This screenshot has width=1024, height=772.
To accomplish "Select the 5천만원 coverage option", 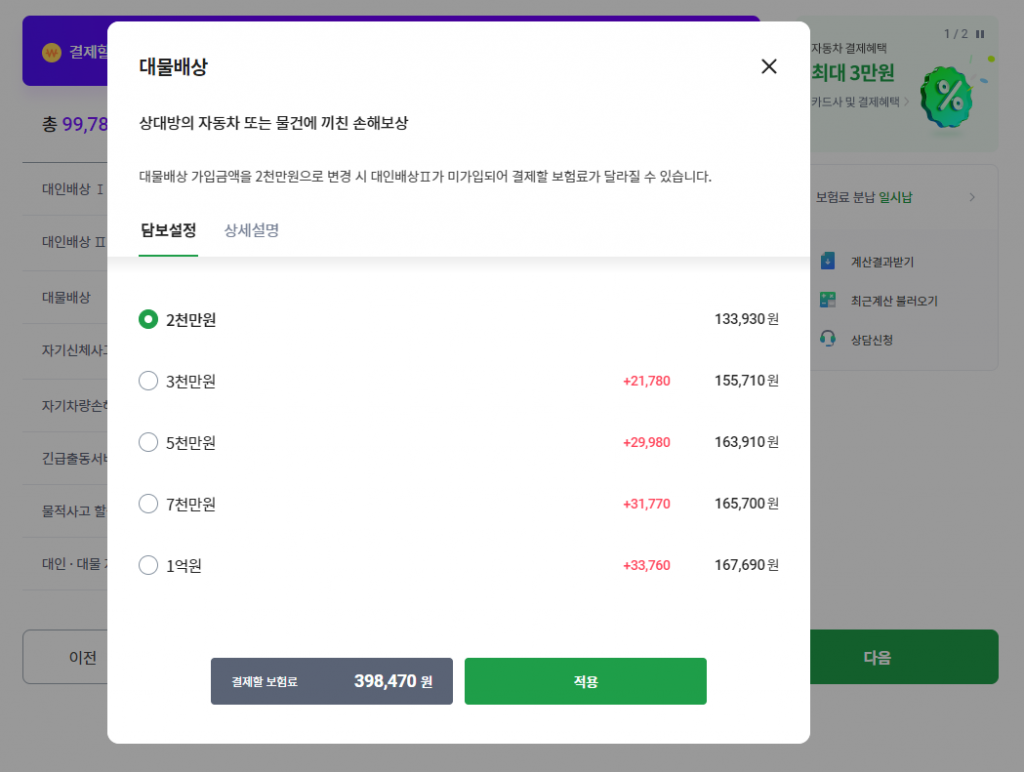I will 148,442.
